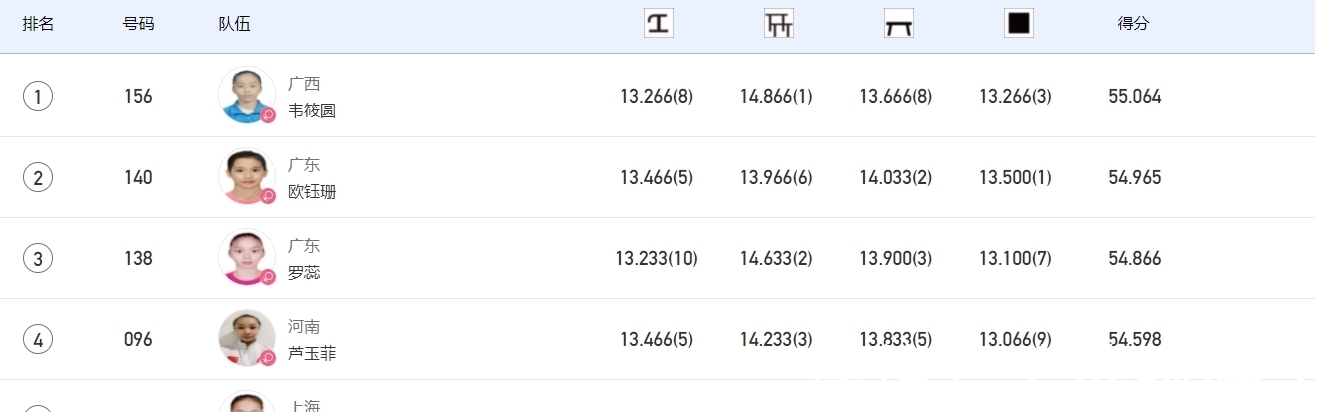
Task: Click the vault apparatus icon in header
Action: tap(658, 23)
